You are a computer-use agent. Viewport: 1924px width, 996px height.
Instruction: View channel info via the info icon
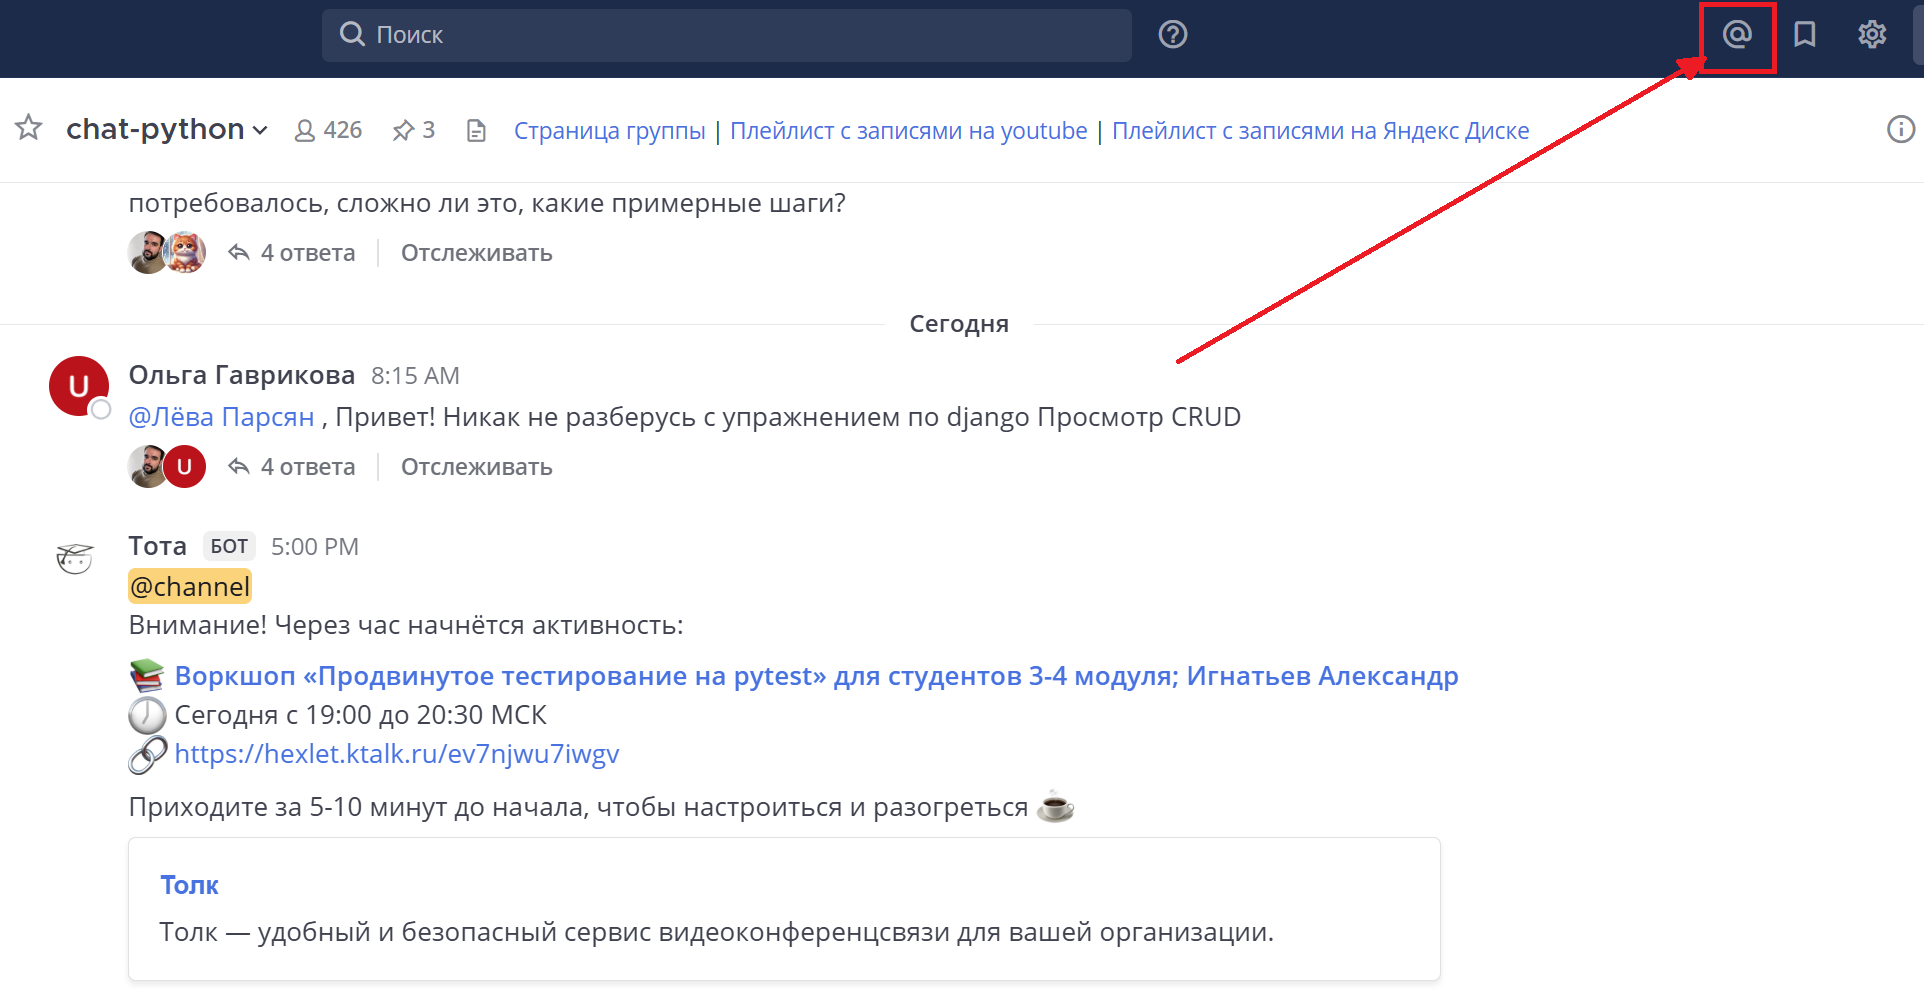1900,129
